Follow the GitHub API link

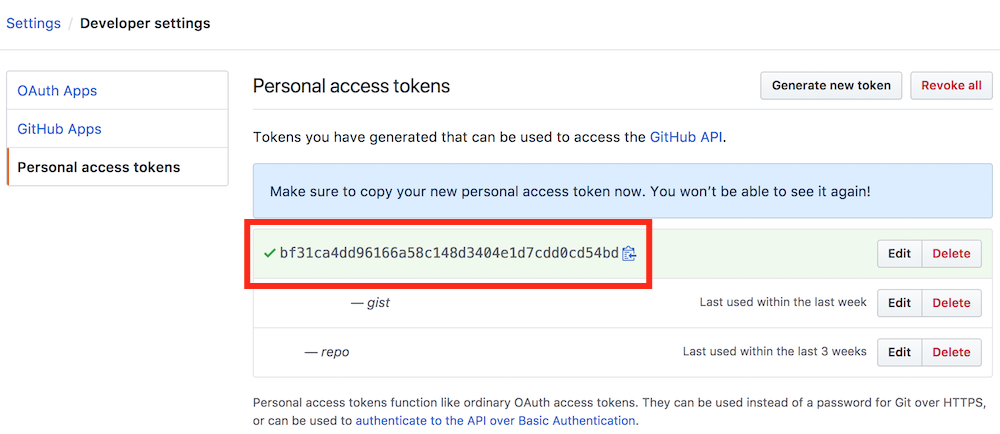[686, 137]
